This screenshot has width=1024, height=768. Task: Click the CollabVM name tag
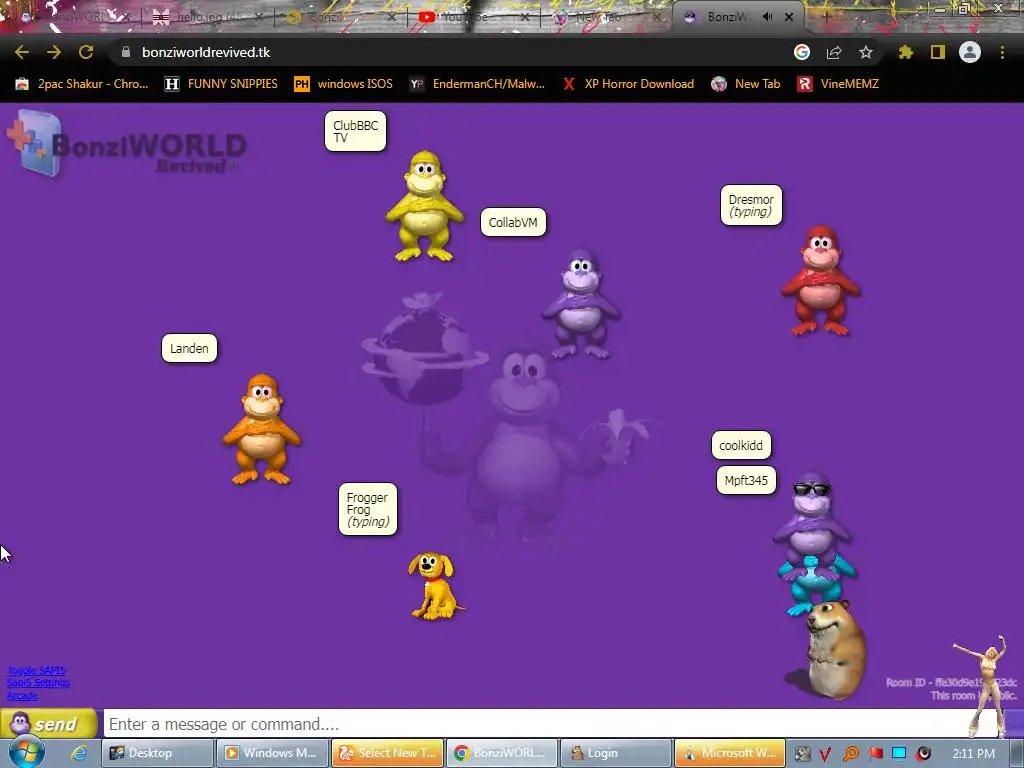pyautogui.click(x=513, y=223)
